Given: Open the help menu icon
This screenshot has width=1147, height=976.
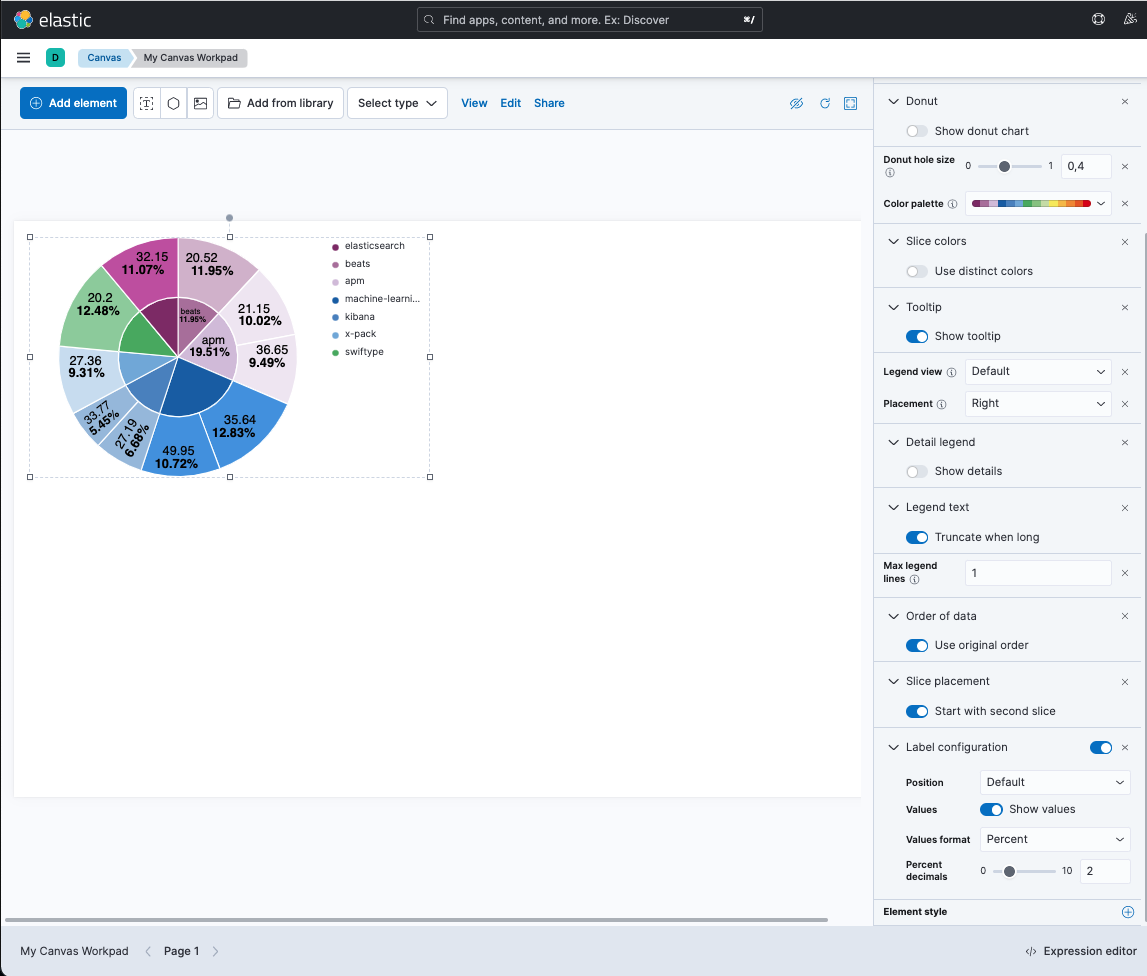Looking at the screenshot, I should pyautogui.click(x=1098, y=20).
